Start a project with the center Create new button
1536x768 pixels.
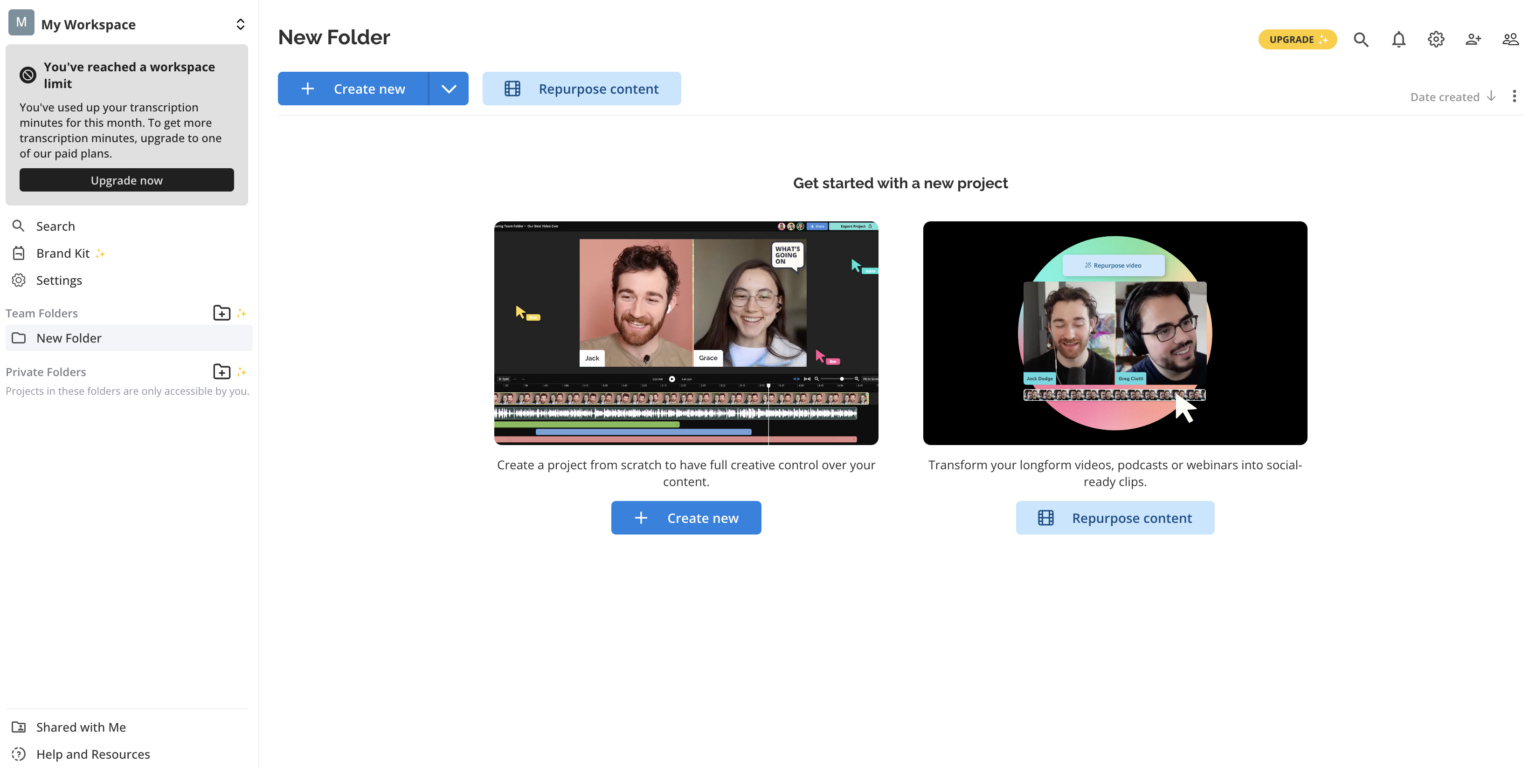686,517
